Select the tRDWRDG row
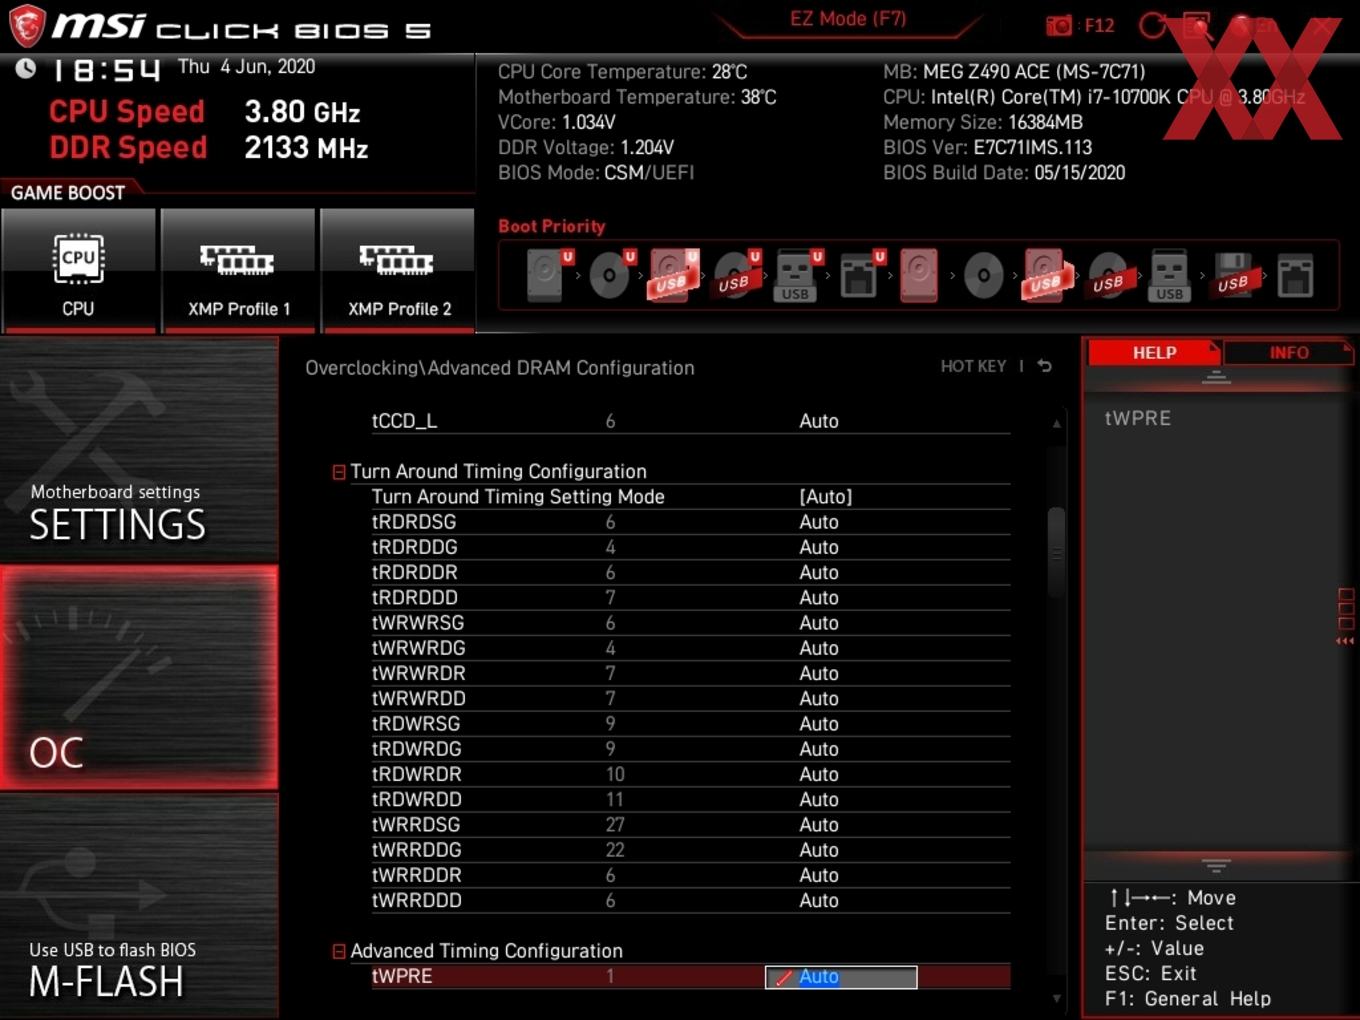 pos(690,749)
